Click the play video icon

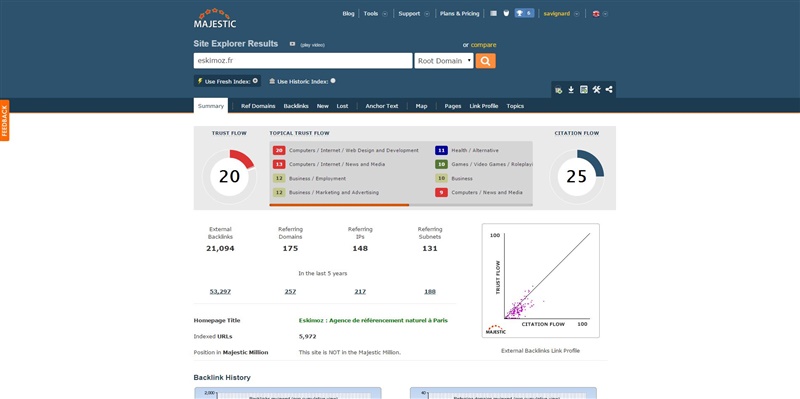coord(292,44)
